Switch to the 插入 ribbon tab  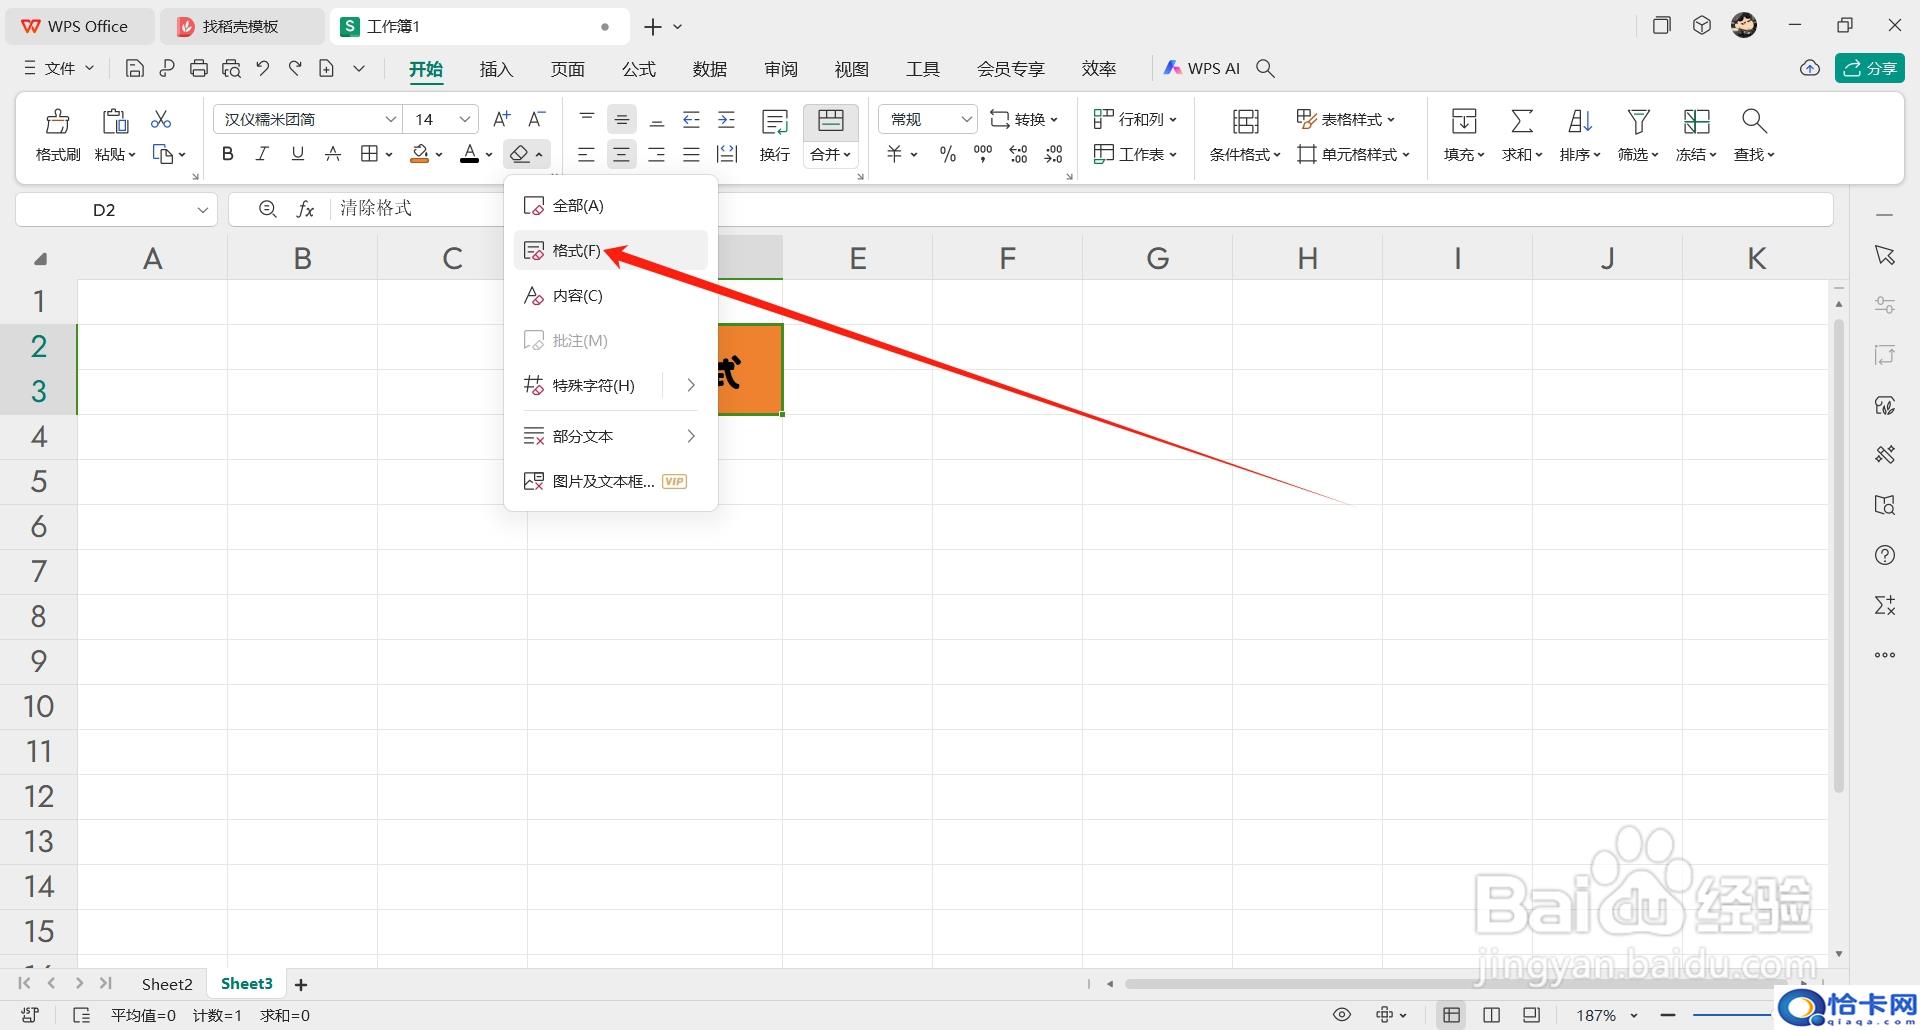496,68
